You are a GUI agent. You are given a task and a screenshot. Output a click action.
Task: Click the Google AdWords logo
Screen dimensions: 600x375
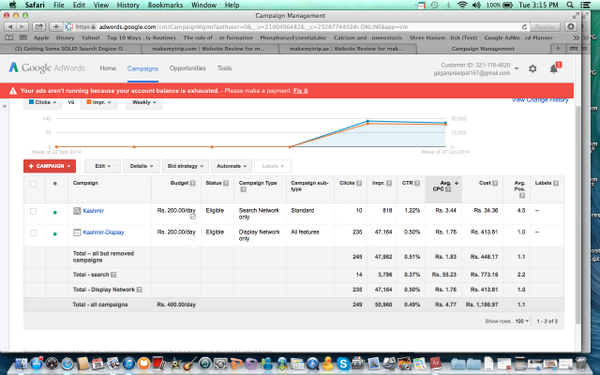[x=46, y=68]
